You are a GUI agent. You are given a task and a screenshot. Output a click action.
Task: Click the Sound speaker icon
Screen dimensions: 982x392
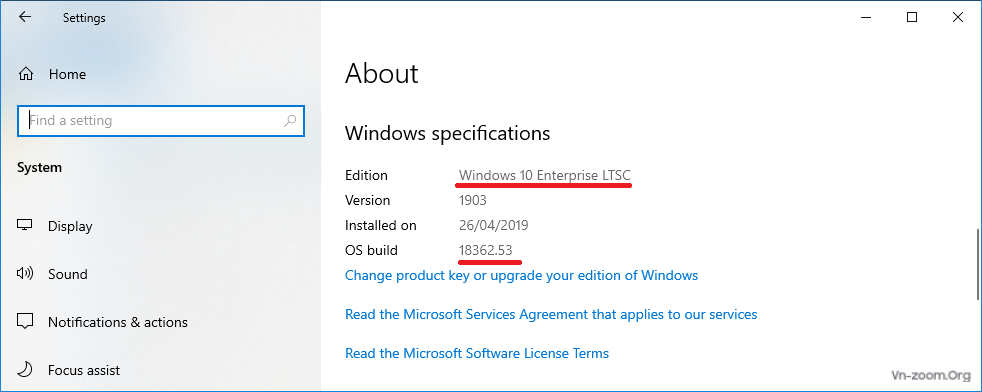[25, 274]
